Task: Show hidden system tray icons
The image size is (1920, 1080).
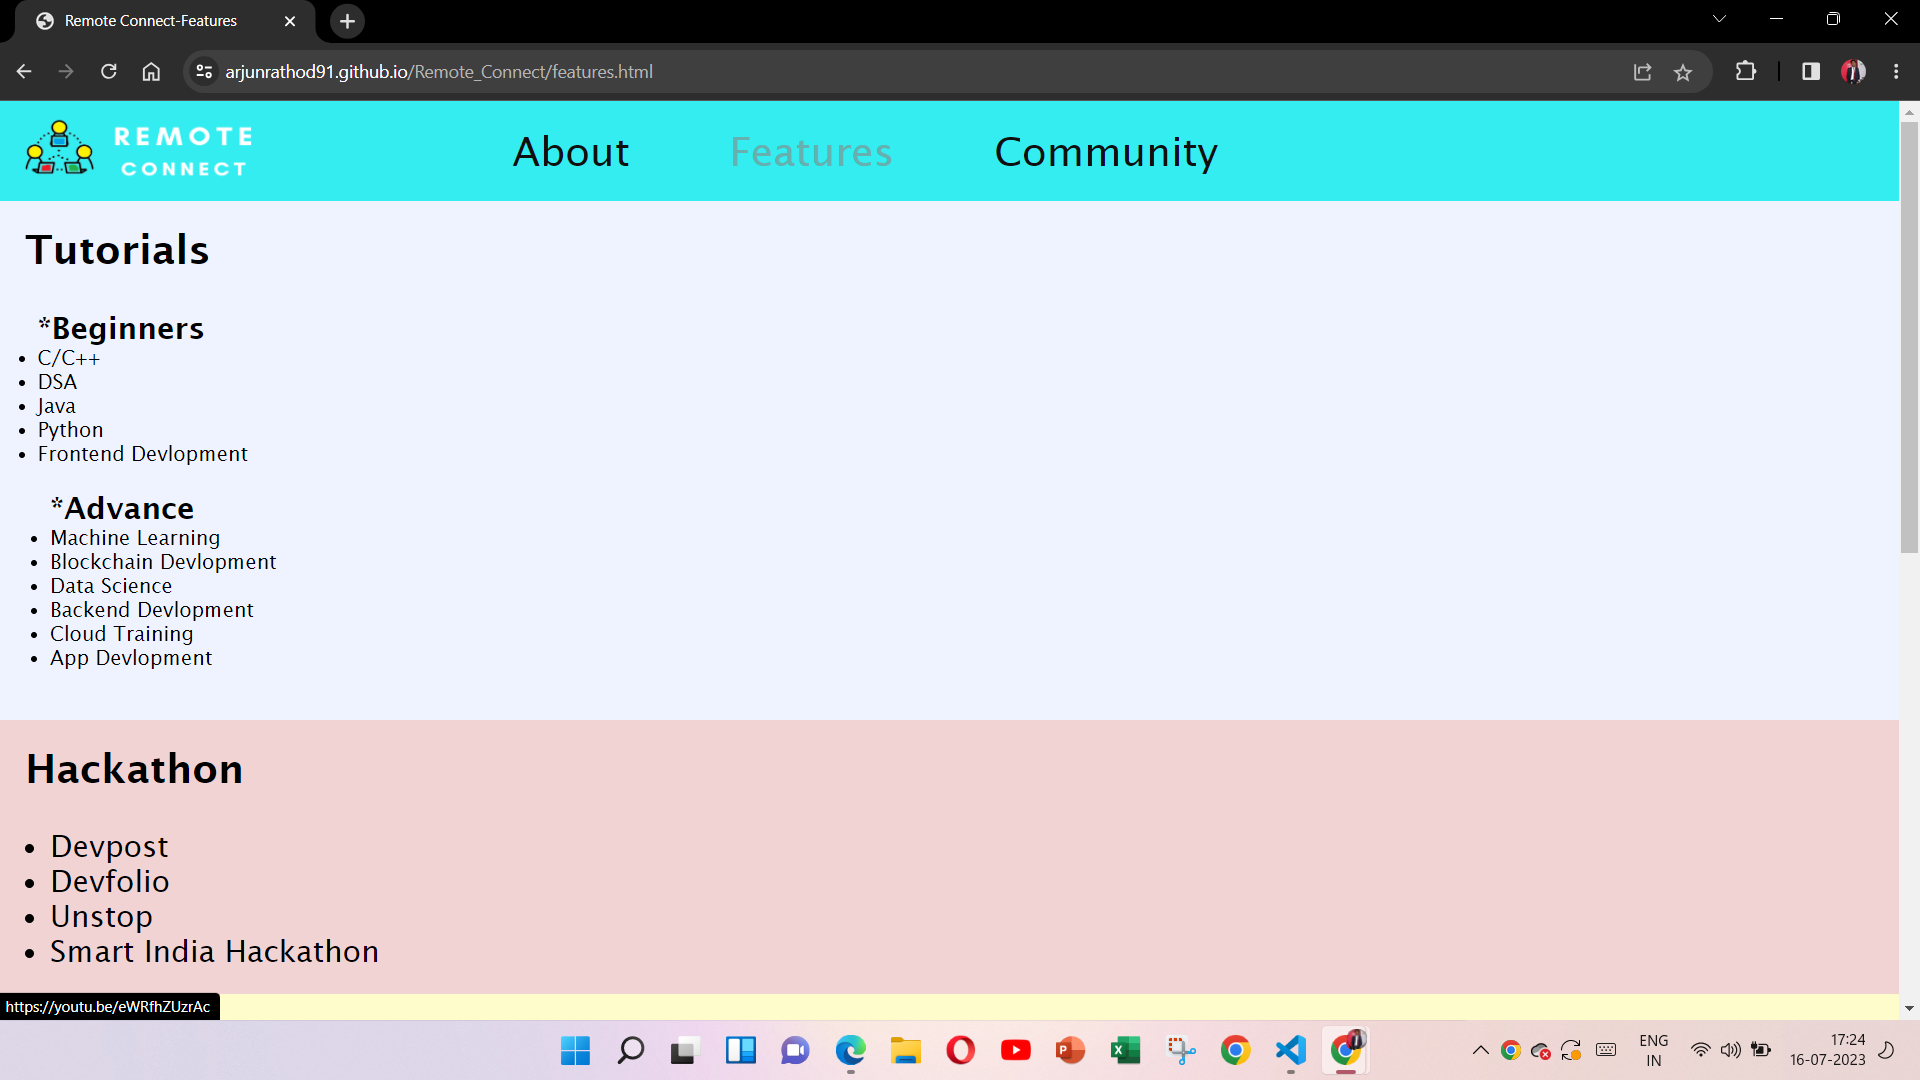Action: (1480, 1050)
